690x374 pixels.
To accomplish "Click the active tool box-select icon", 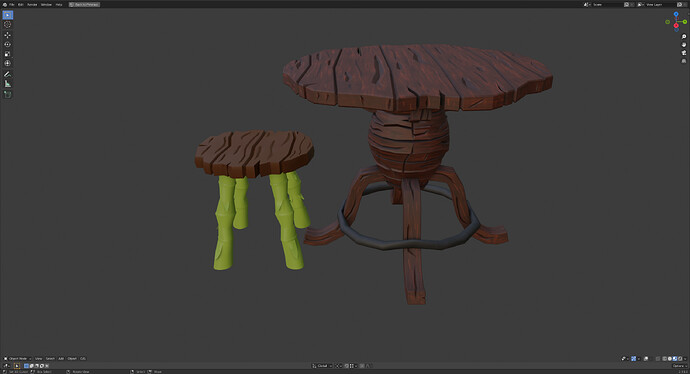I will coord(17,366).
